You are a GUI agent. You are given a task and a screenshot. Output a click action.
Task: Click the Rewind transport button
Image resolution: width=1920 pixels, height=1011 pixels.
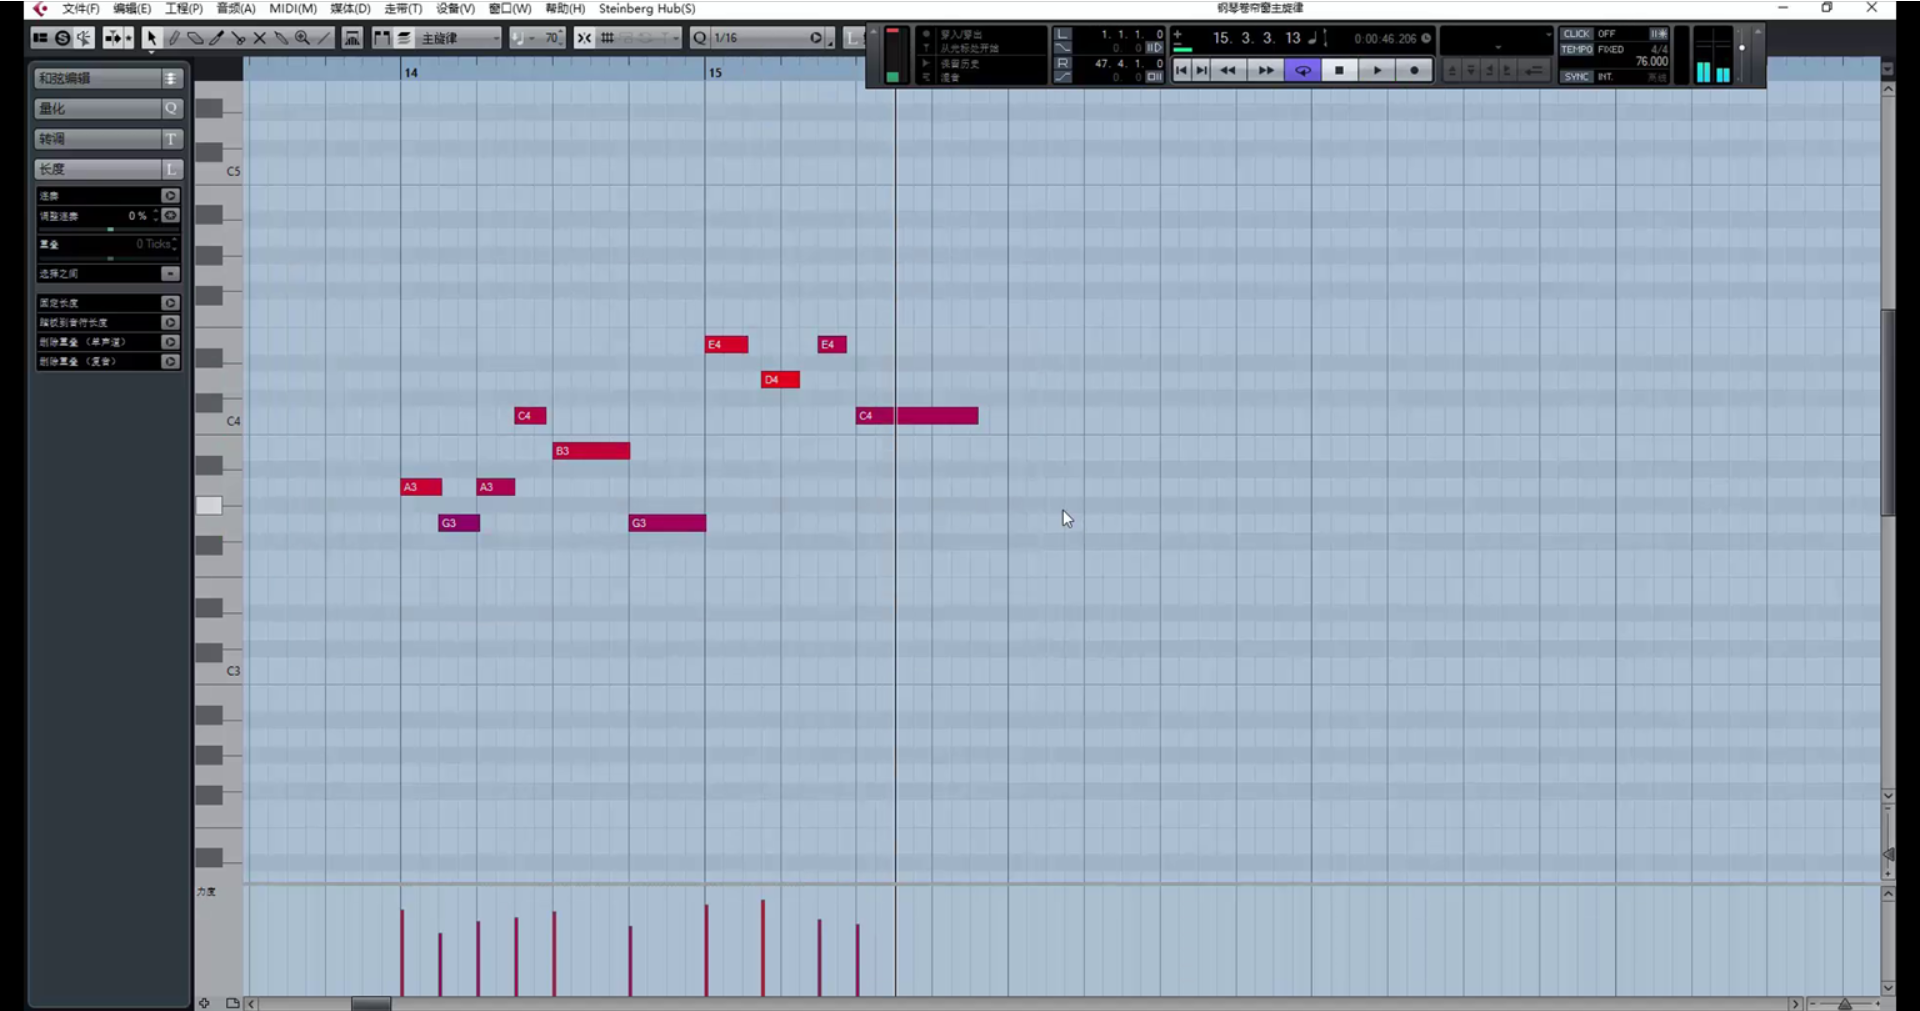[1228, 70]
